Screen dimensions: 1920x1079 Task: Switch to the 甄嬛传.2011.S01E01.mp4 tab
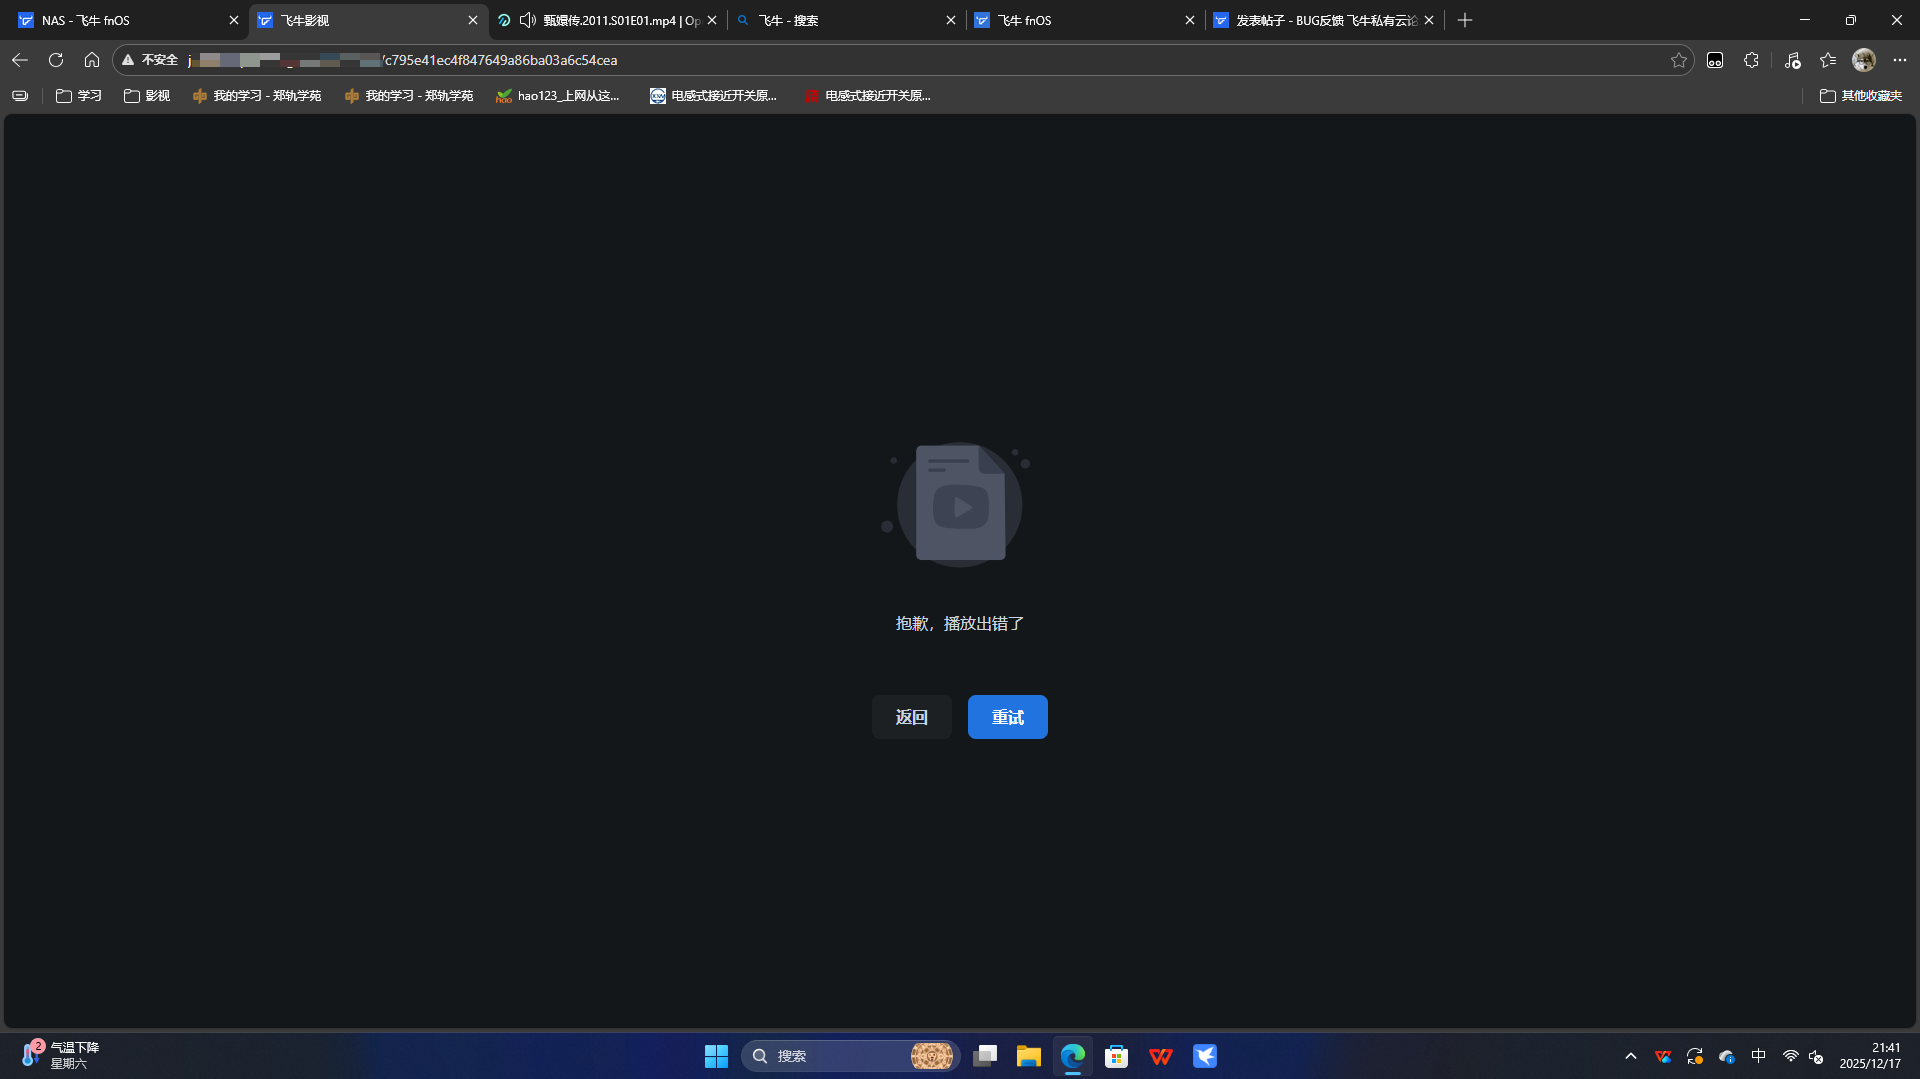coord(607,20)
